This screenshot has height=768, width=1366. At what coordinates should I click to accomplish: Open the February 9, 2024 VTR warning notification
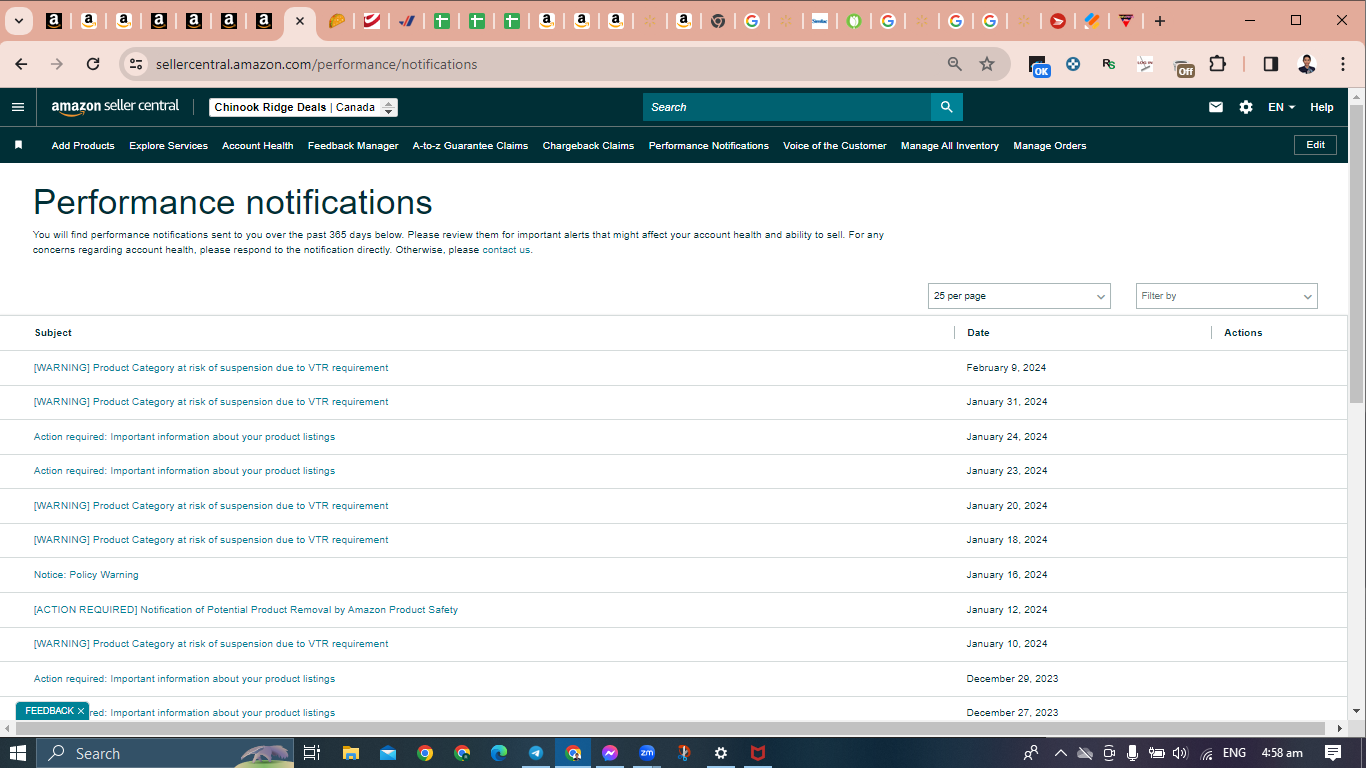click(x=211, y=368)
